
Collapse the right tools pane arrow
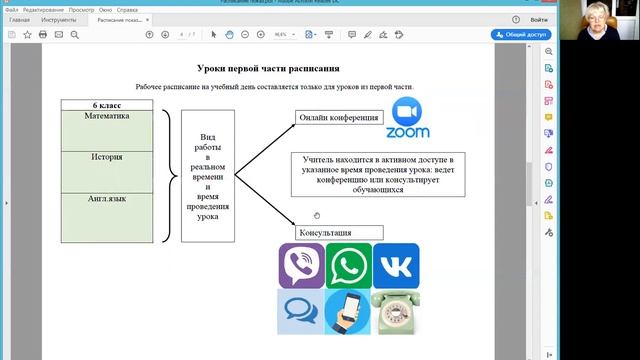tap(536, 203)
